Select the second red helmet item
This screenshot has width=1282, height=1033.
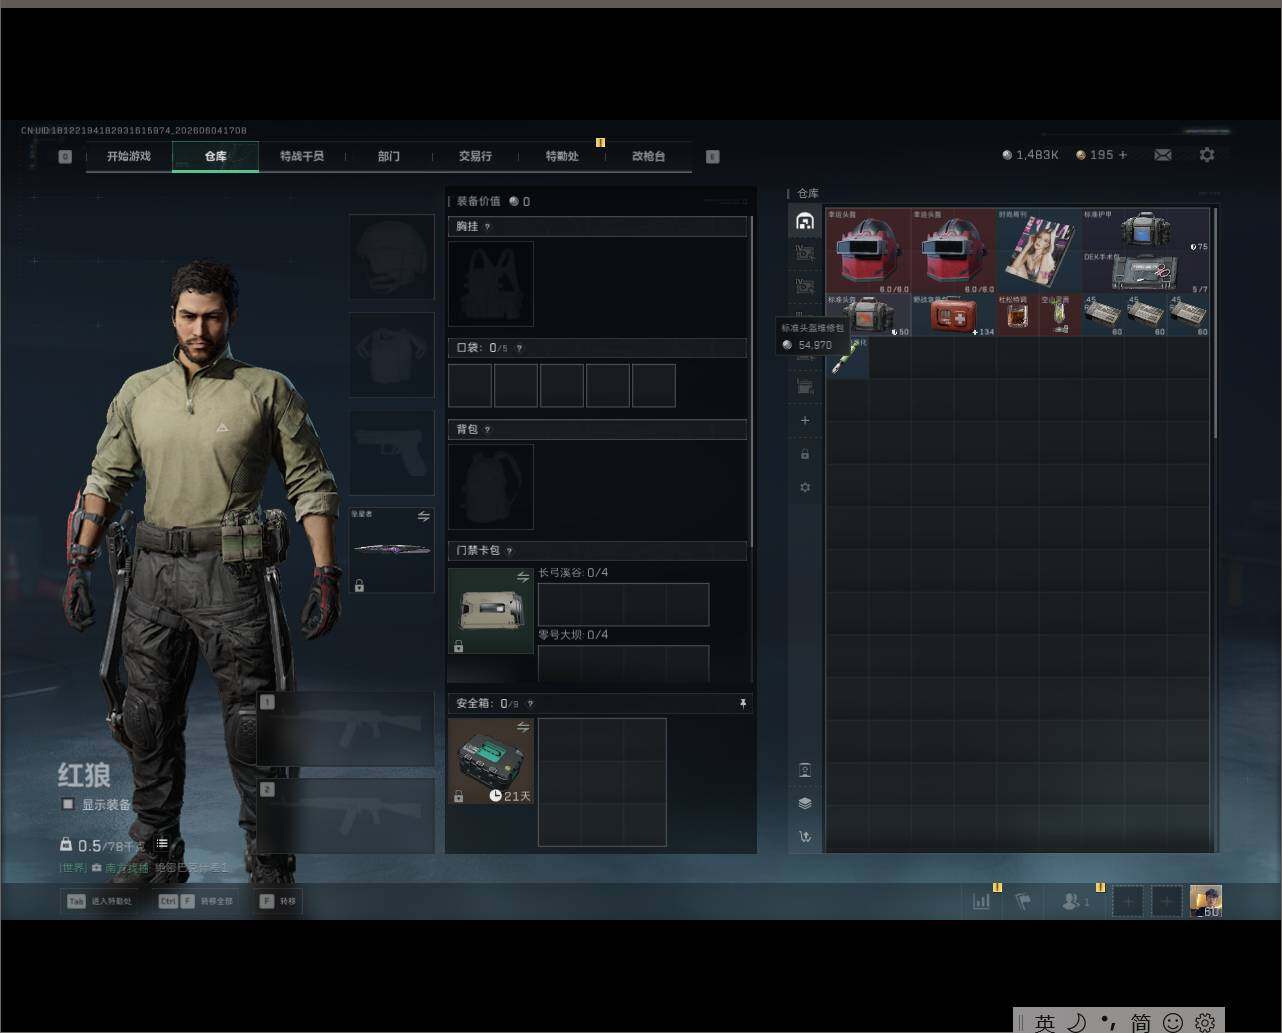tap(954, 251)
